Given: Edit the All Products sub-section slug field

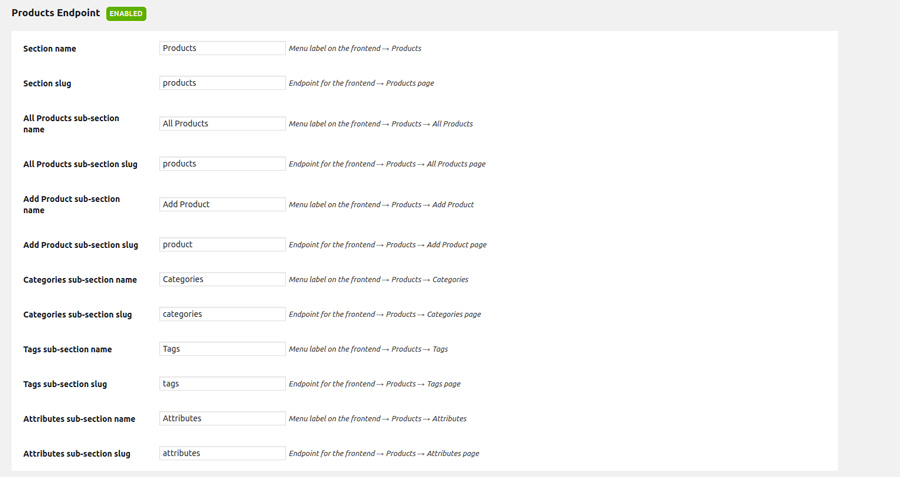Looking at the screenshot, I should point(222,164).
